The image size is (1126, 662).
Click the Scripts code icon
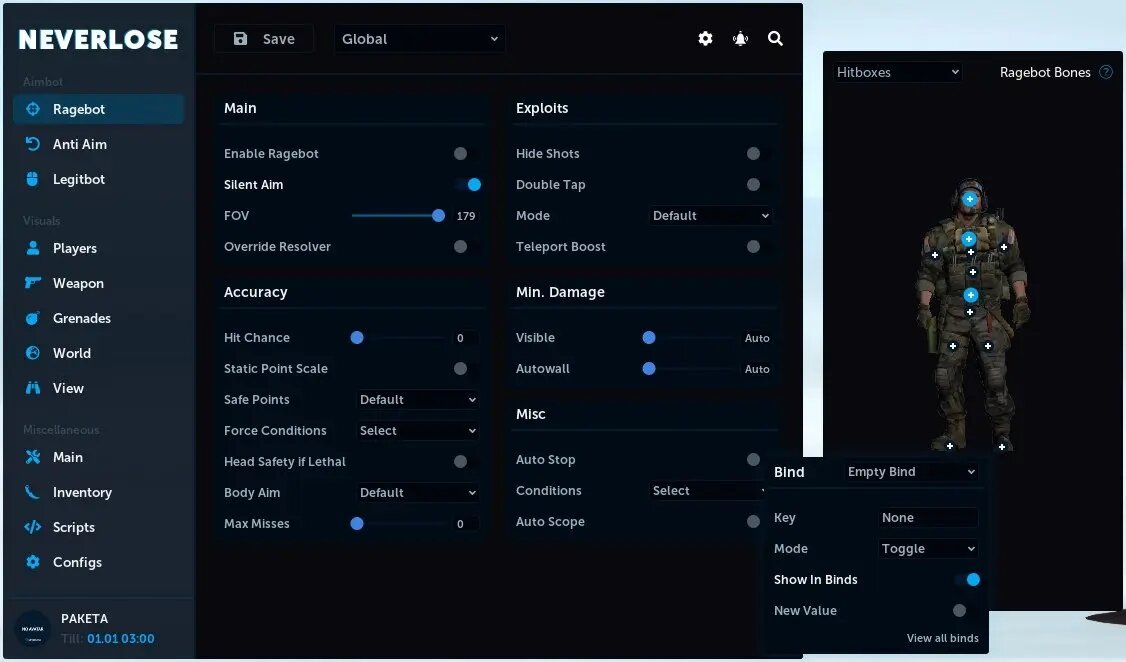click(33, 527)
